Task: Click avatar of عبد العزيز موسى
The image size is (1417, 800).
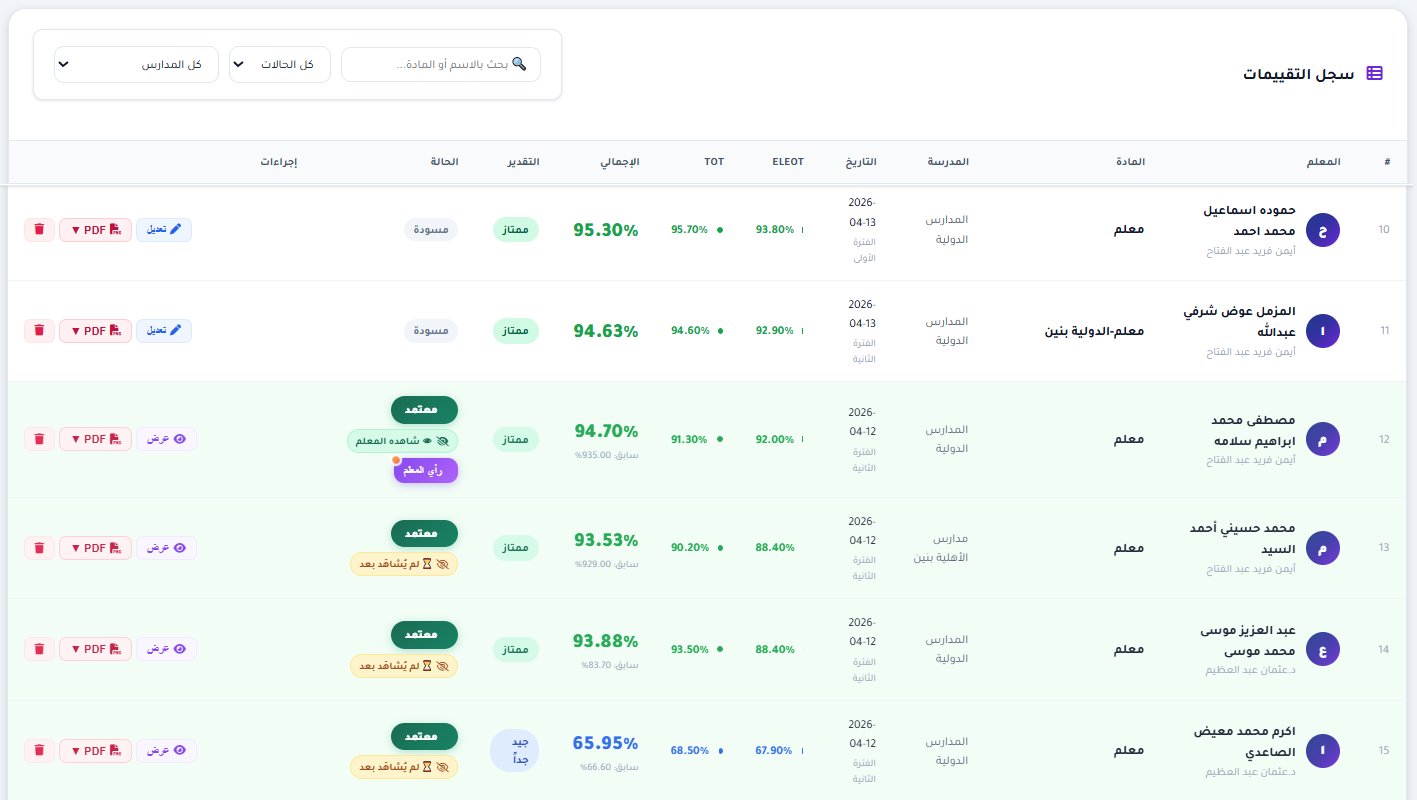Action: [1322, 649]
